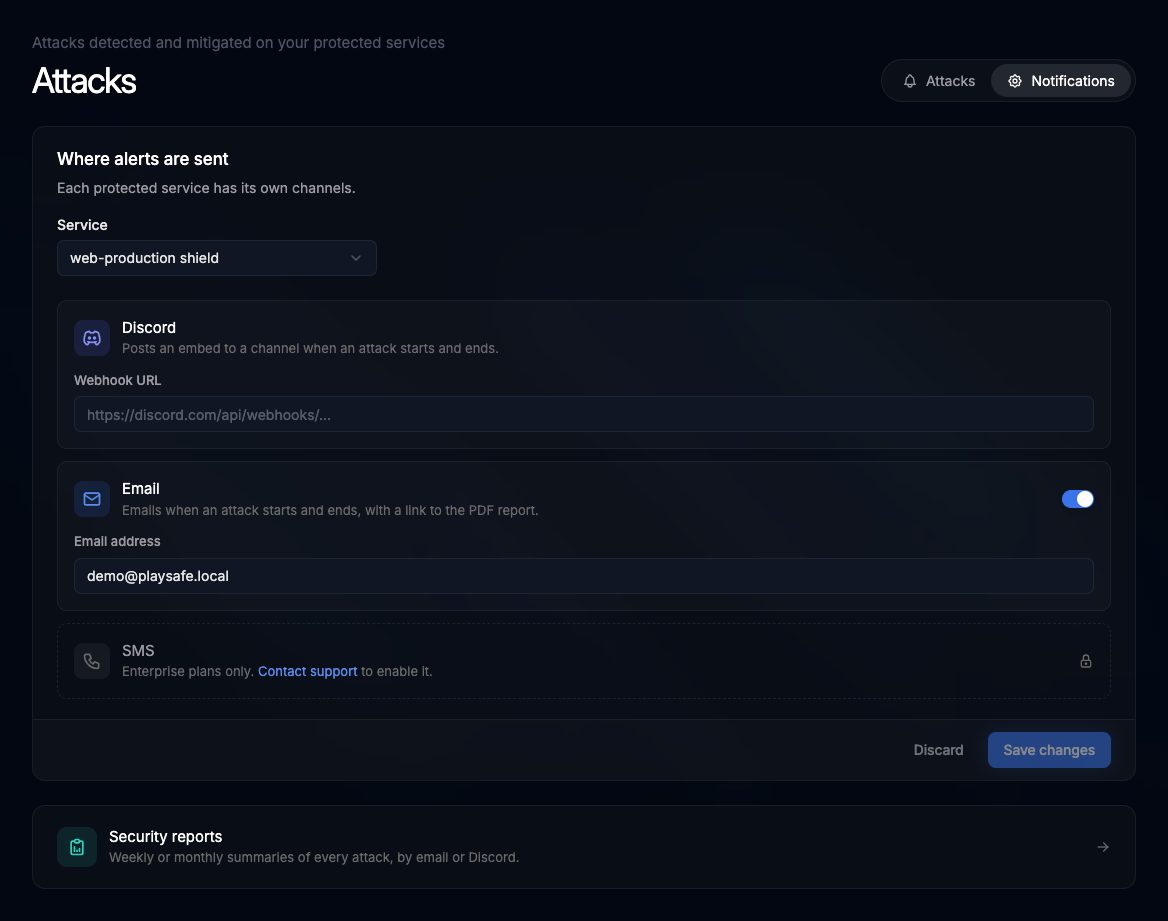Screen dimensions: 1168x921
Task: Focus the Discord Webhook URL field
Action: pos(583,414)
